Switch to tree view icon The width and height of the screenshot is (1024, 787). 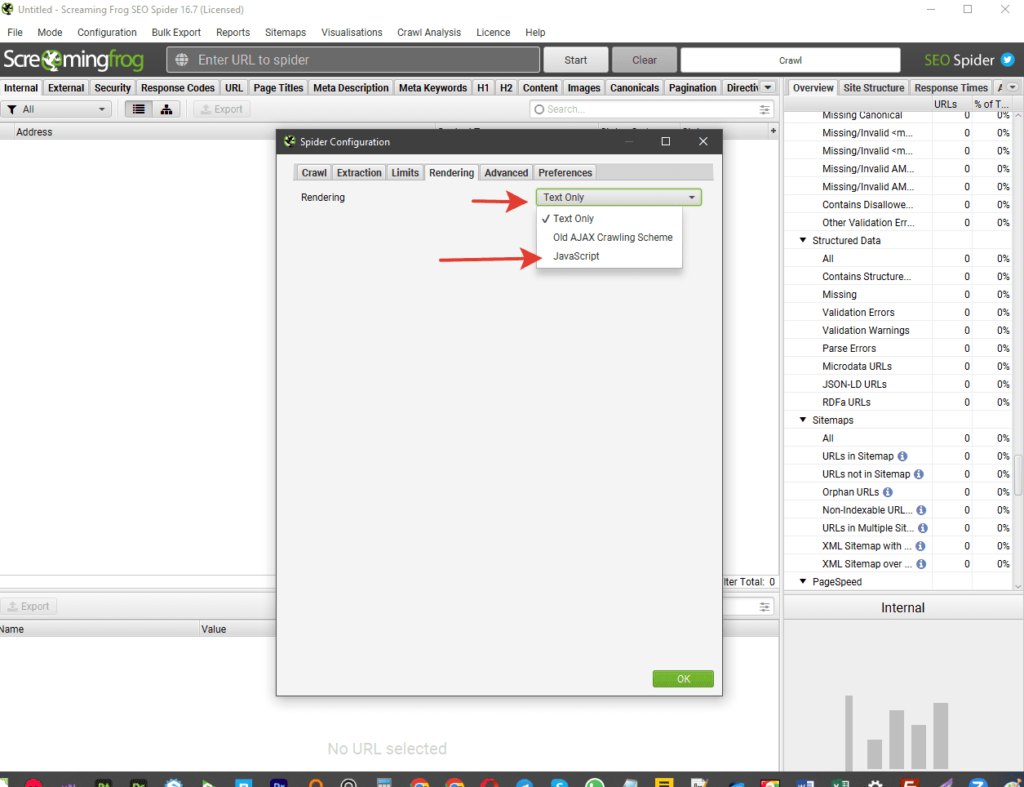pos(167,109)
